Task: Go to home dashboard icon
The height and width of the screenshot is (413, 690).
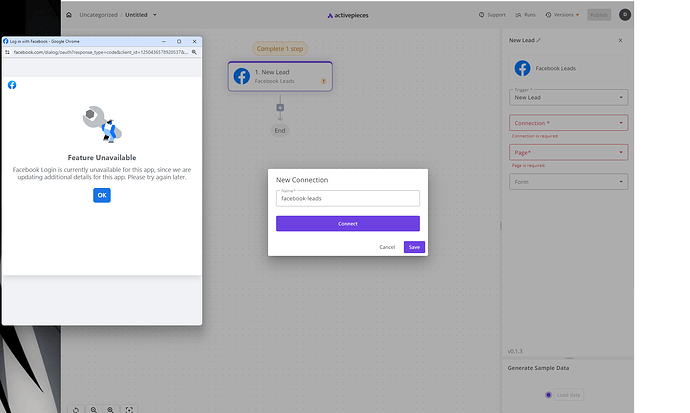Action: click(x=69, y=15)
